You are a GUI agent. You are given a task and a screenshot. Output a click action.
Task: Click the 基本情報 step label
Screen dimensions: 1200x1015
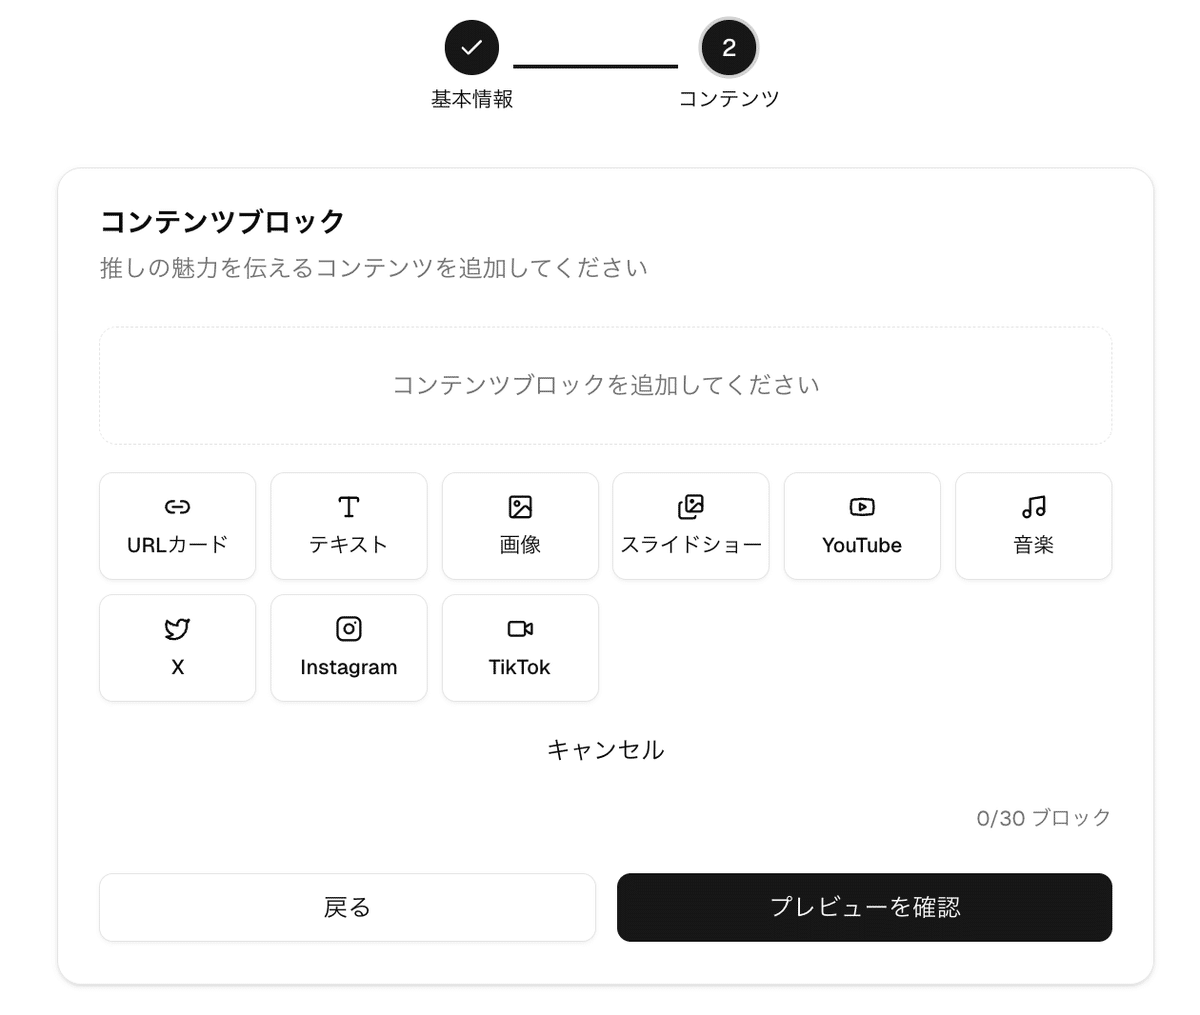pyautogui.click(x=471, y=97)
